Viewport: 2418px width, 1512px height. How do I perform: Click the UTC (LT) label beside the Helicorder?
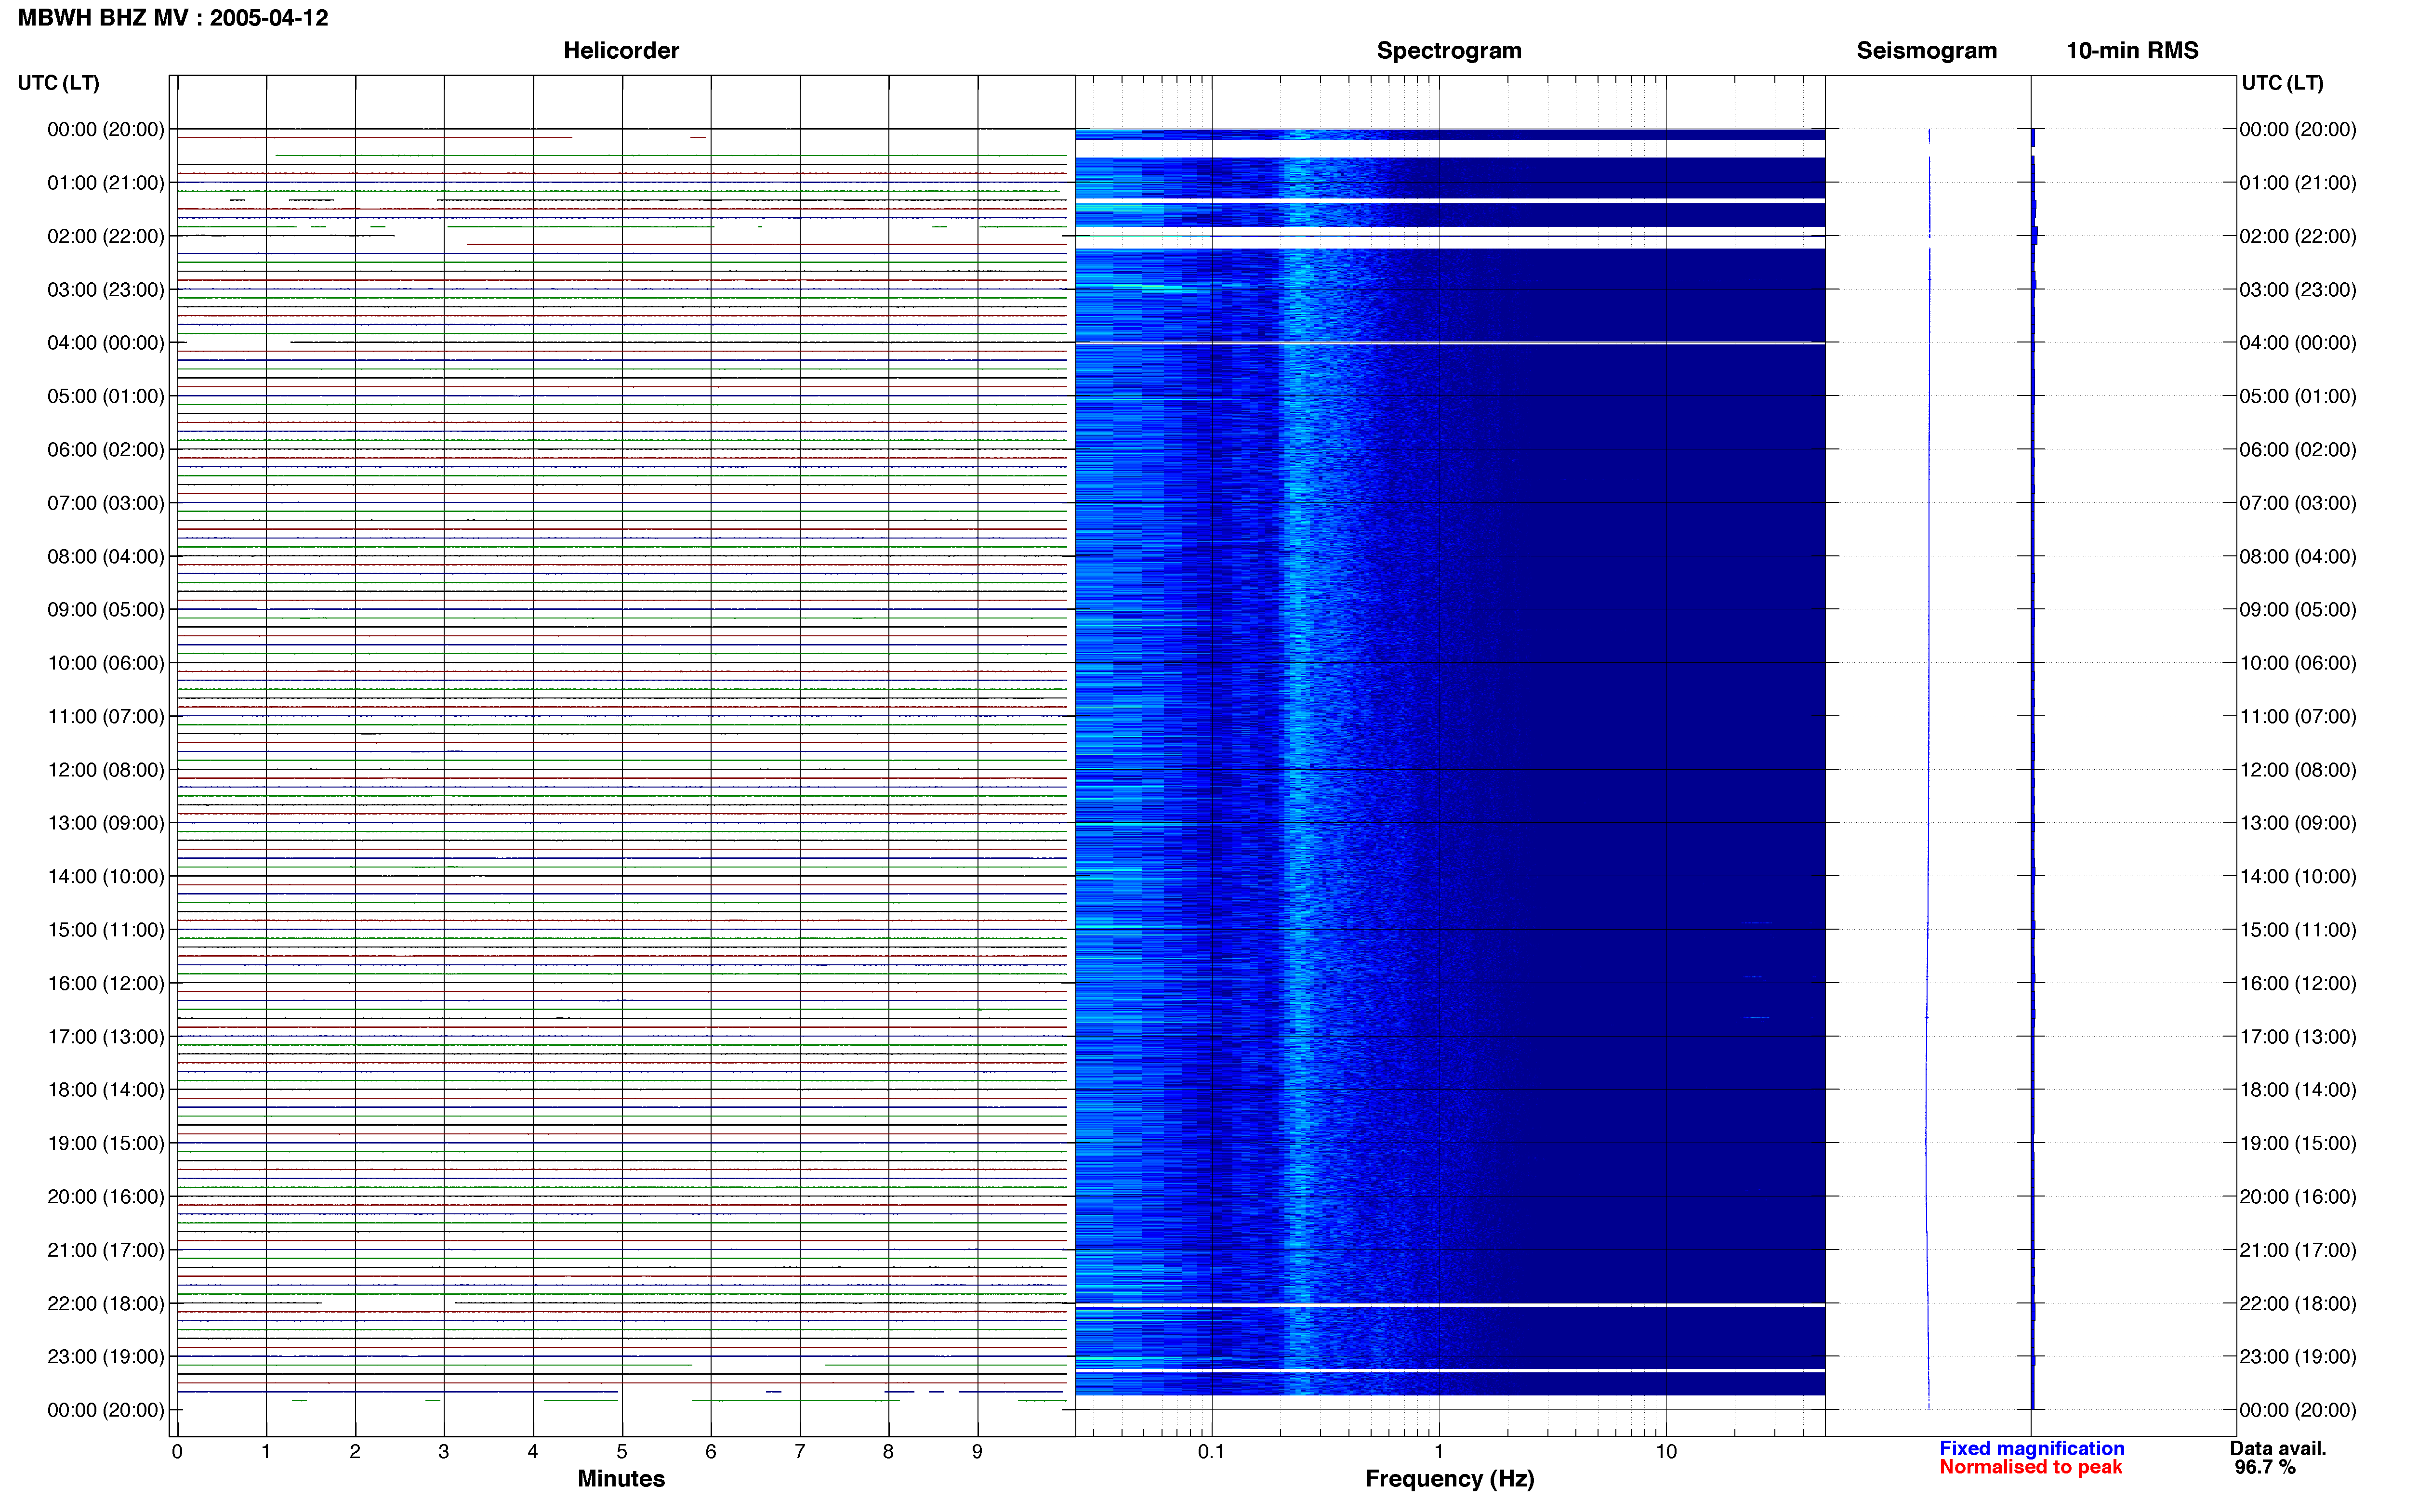[x=59, y=83]
